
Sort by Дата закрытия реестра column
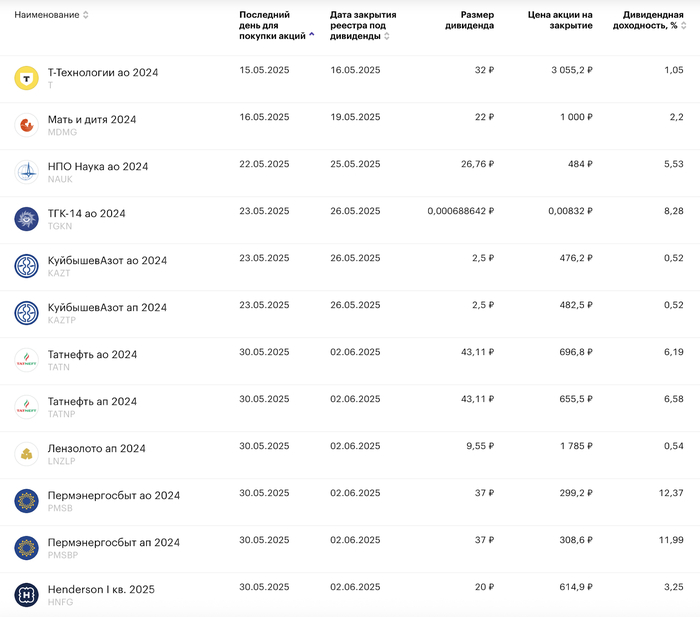(x=387, y=36)
